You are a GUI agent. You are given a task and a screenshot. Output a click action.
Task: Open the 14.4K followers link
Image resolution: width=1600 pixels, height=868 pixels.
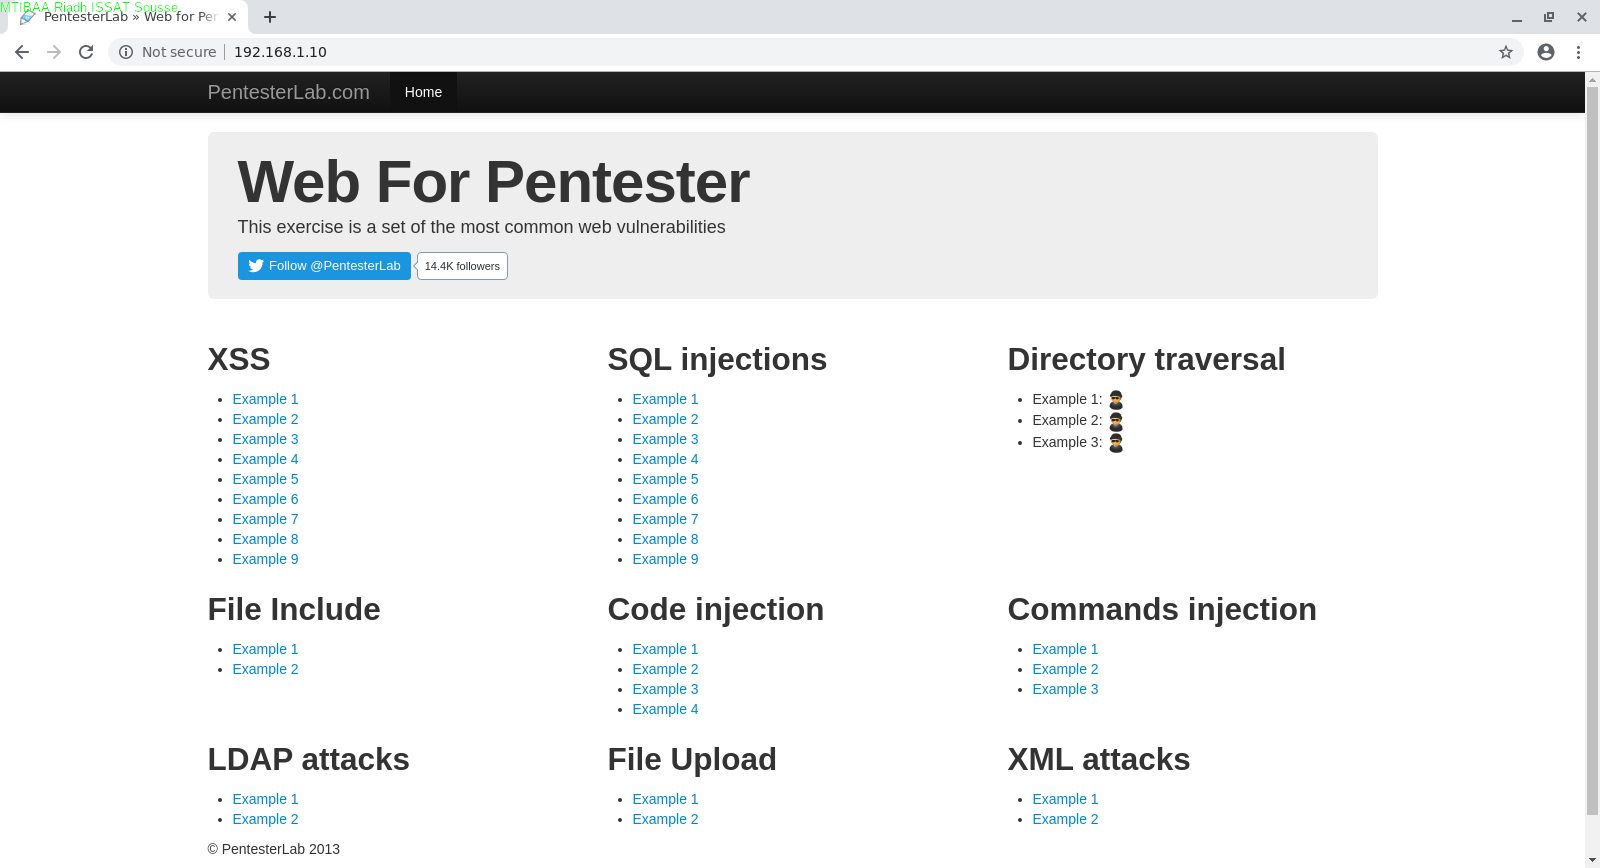462,266
